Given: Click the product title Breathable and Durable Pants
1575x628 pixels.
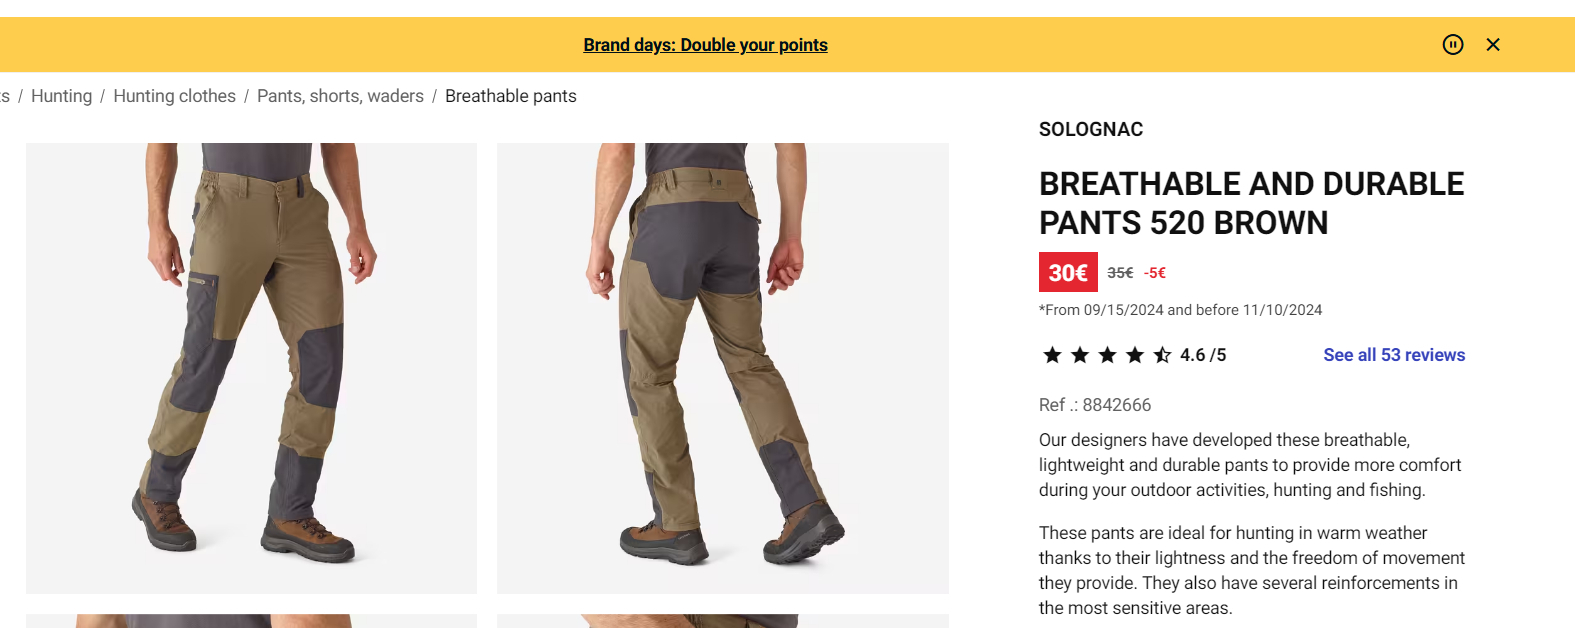Looking at the screenshot, I should 1251,203.
